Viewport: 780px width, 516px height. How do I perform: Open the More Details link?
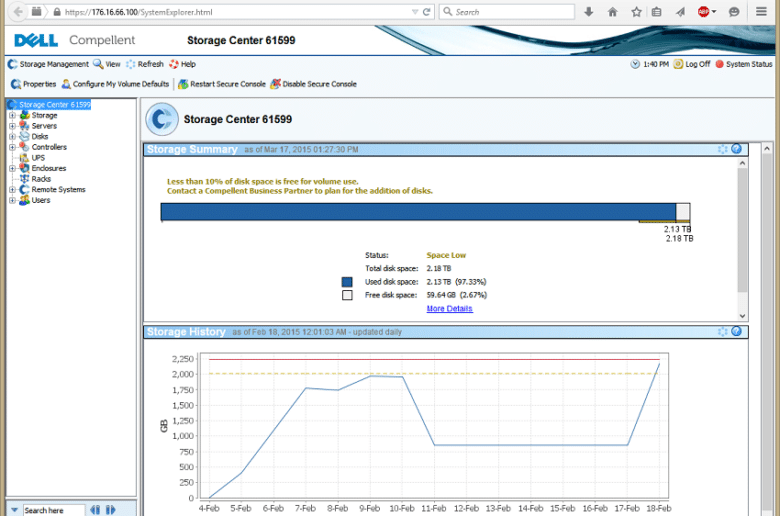tap(450, 309)
